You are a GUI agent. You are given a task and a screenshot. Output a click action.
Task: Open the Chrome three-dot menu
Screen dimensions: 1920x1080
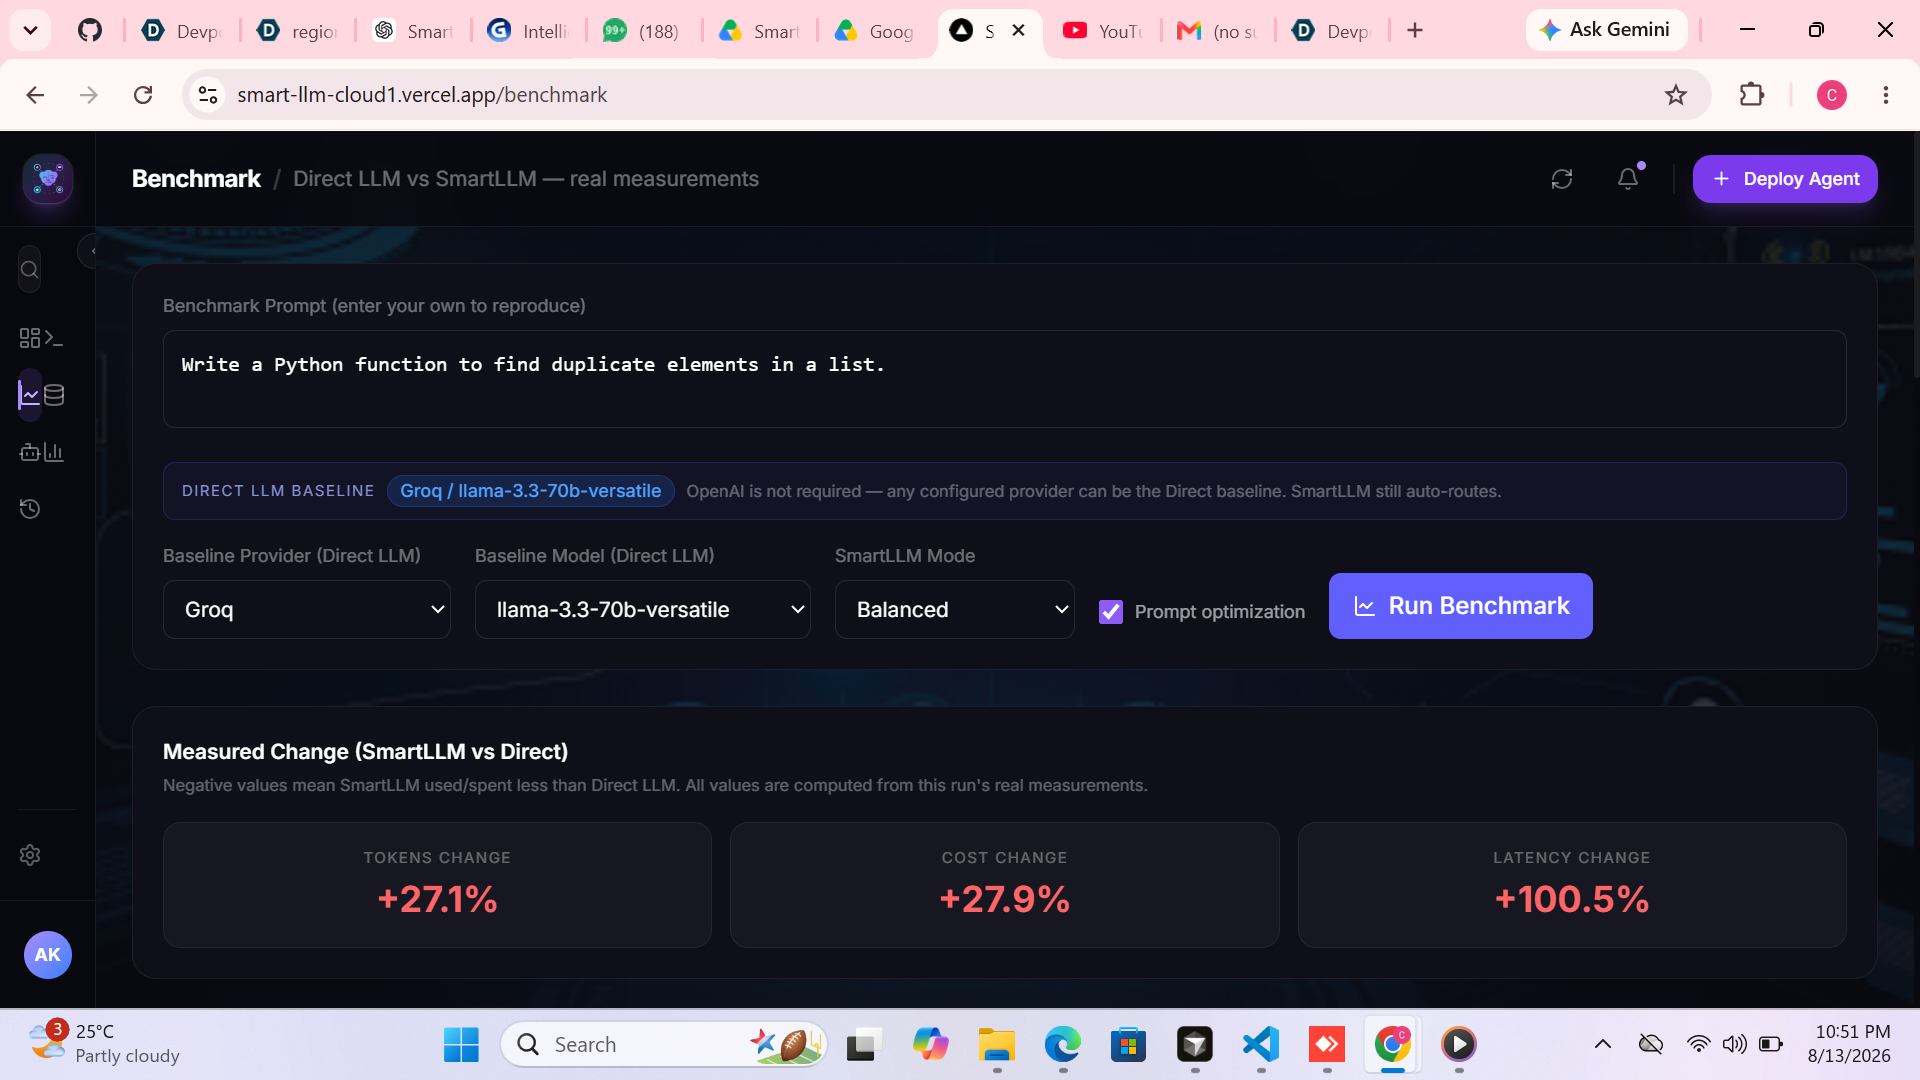[x=1886, y=95]
